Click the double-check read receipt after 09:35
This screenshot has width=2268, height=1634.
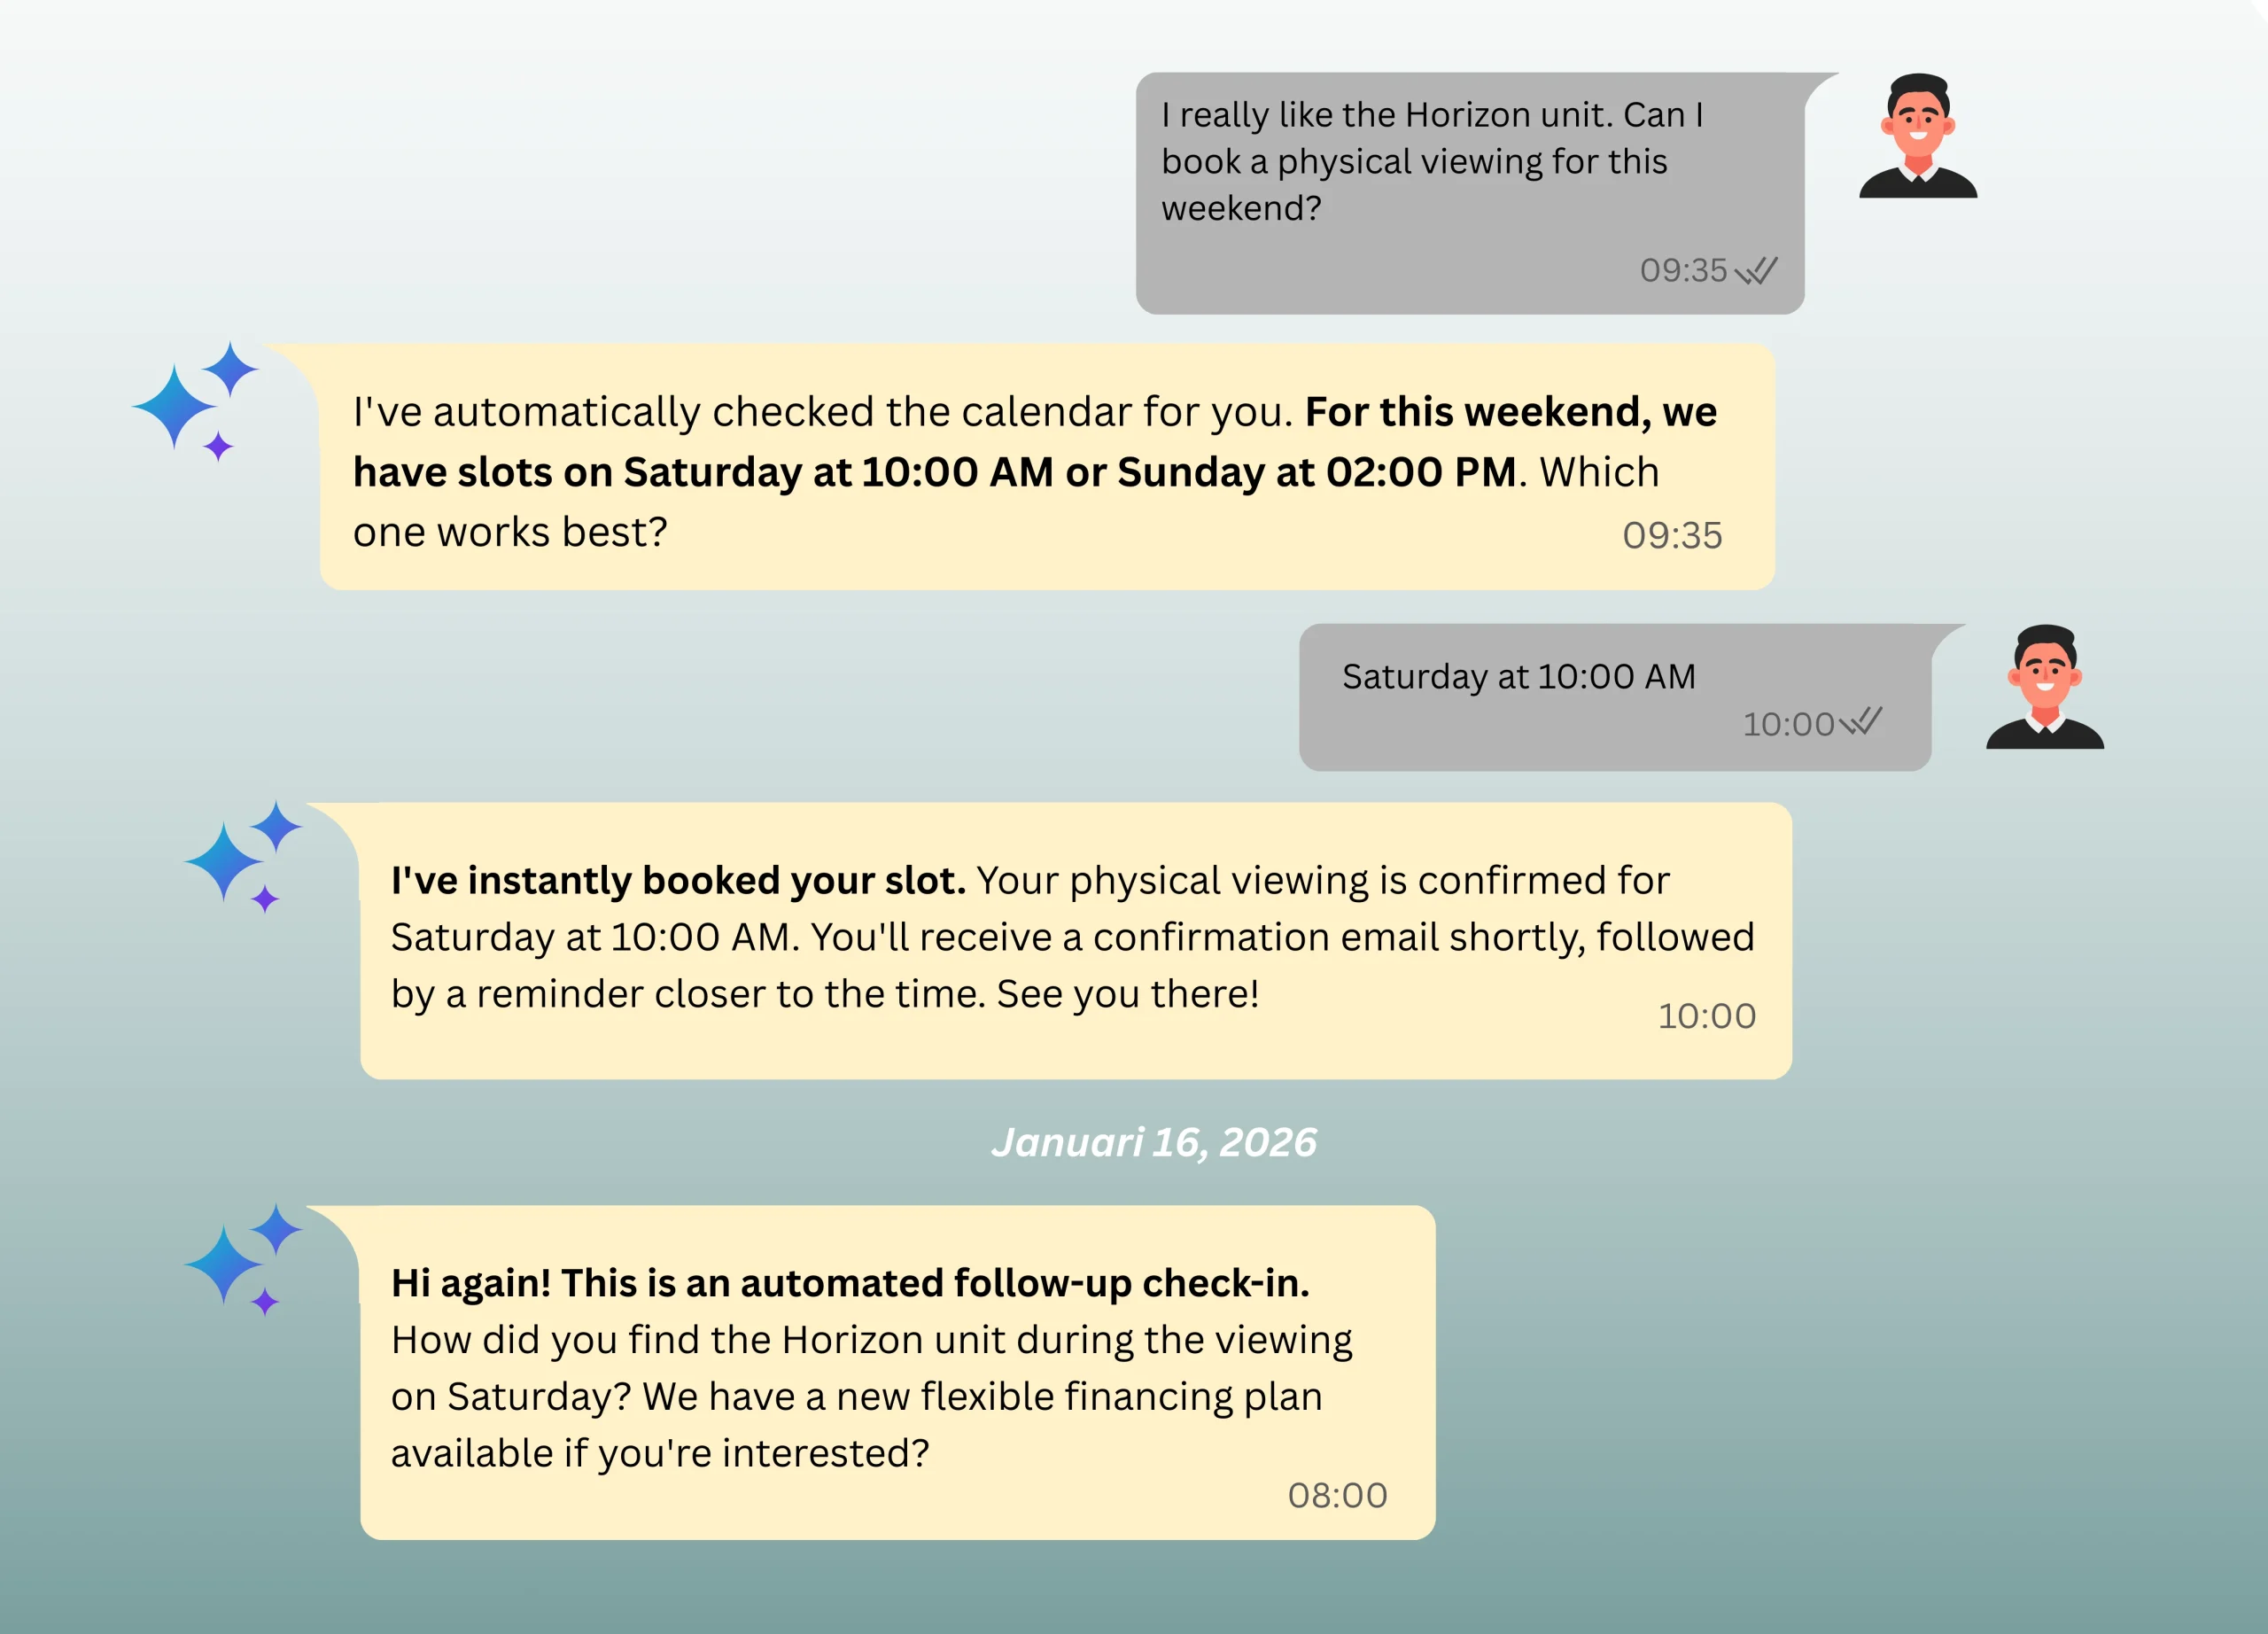(1756, 271)
